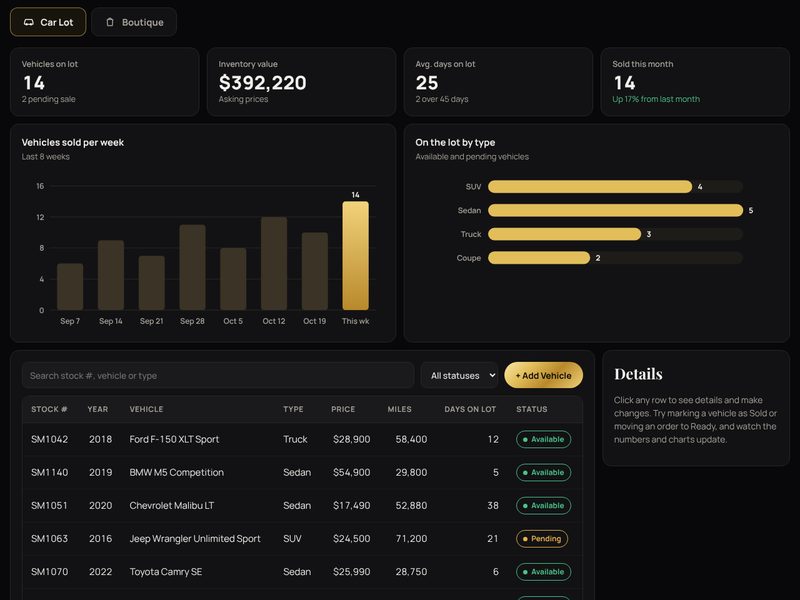This screenshot has height=600, width=800.
Task: Click the car icon in Car Lot tab
Action: (29, 22)
